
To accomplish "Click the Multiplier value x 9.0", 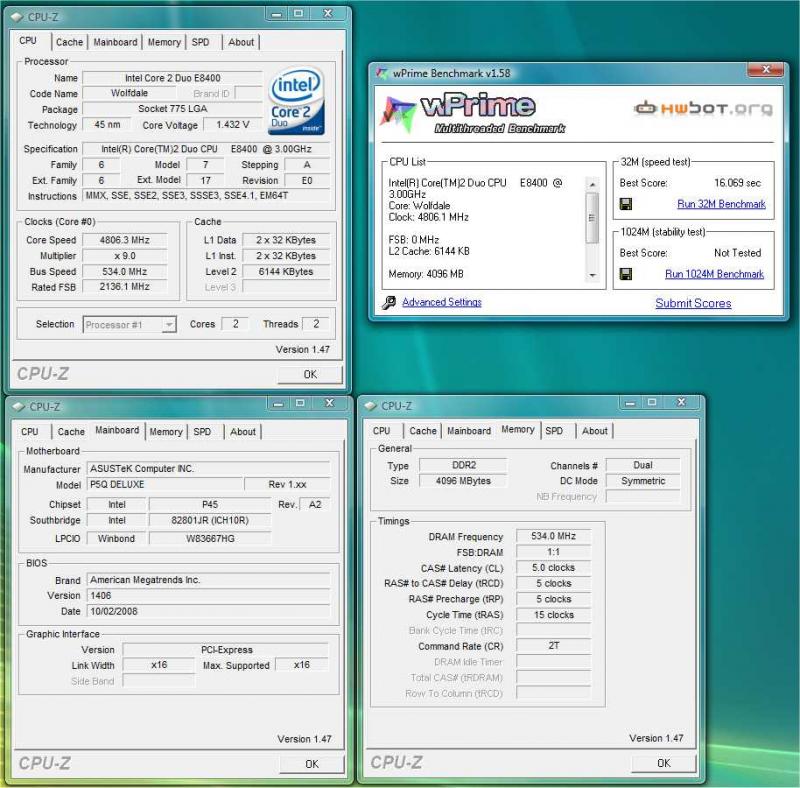I will pyautogui.click(x=124, y=256).
